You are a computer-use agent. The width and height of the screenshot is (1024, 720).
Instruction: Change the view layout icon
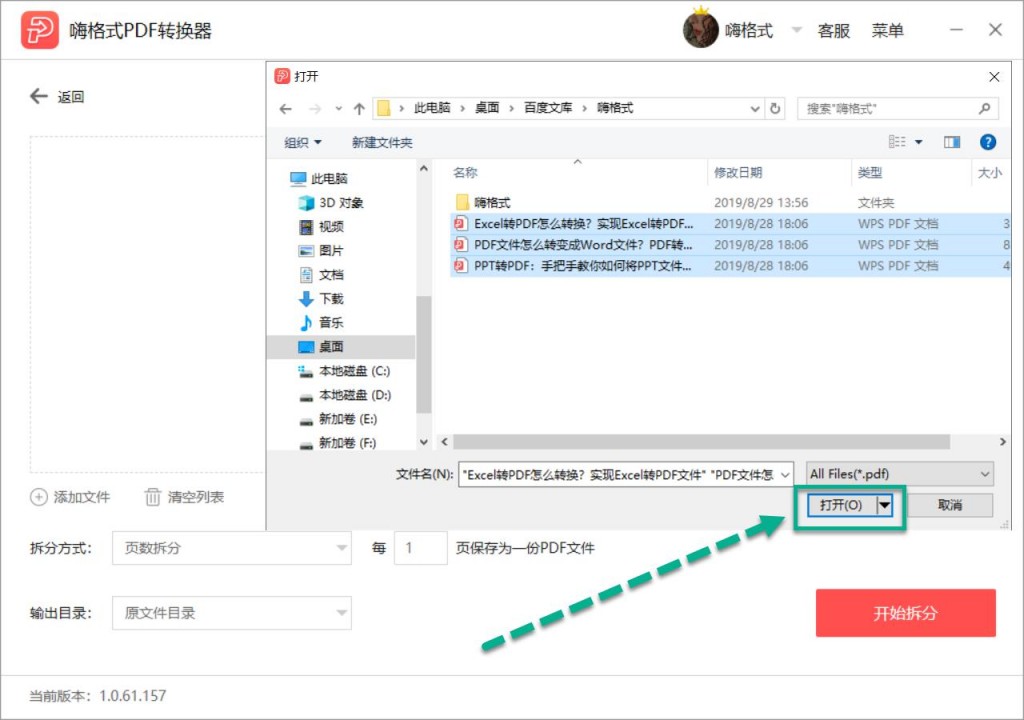pyautogui.click(x=897, y=142)
